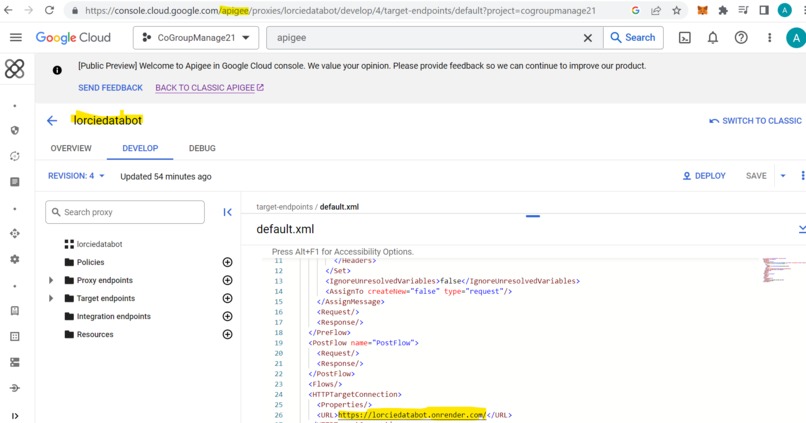Click the browser address bar URL
Viewport: 806px width, 423px height.
tap(340, 10)
